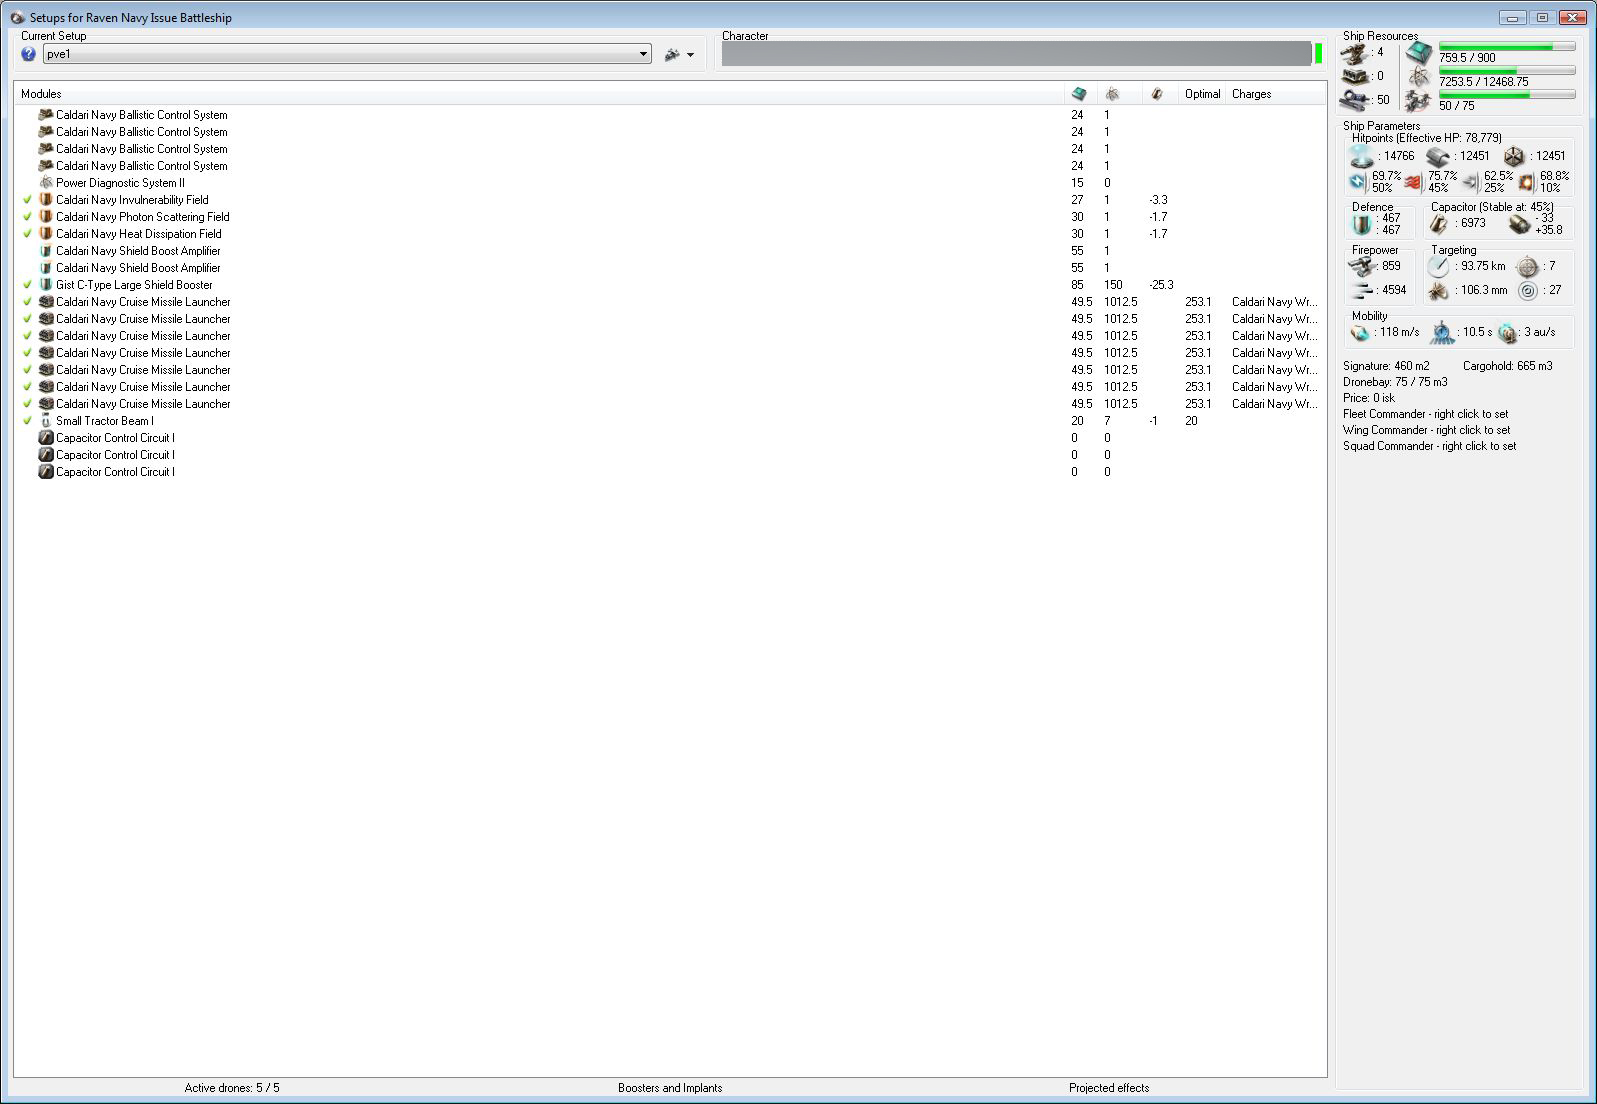Click the structure hitpoints icon
Image resolution: width=1597 pixels, height=1104 pixels.
click(x=1514, y=156)
